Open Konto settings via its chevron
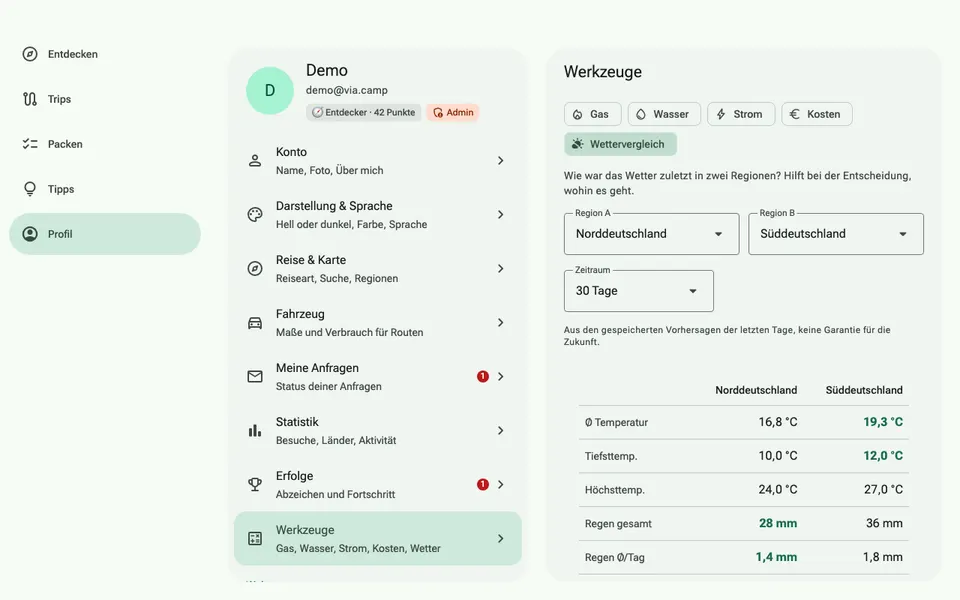960x600 pixels. click(x=501, y=160)
